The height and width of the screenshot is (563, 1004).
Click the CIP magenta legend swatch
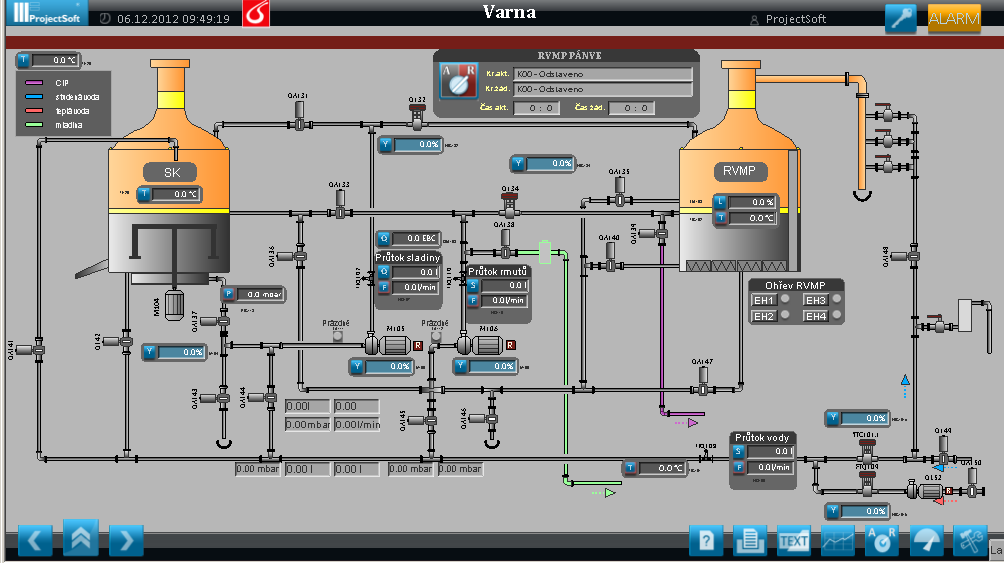coord(34,83)
